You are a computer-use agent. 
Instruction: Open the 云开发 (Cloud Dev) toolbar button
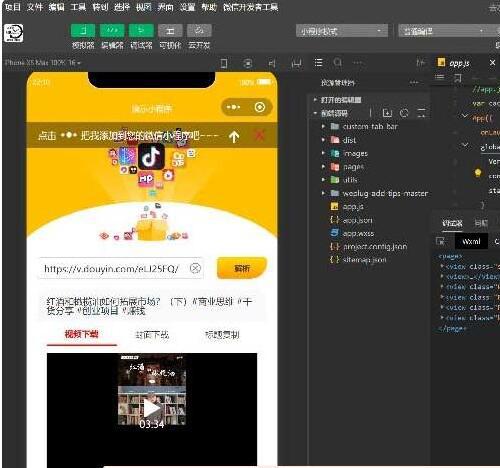[x=199, y=31]
